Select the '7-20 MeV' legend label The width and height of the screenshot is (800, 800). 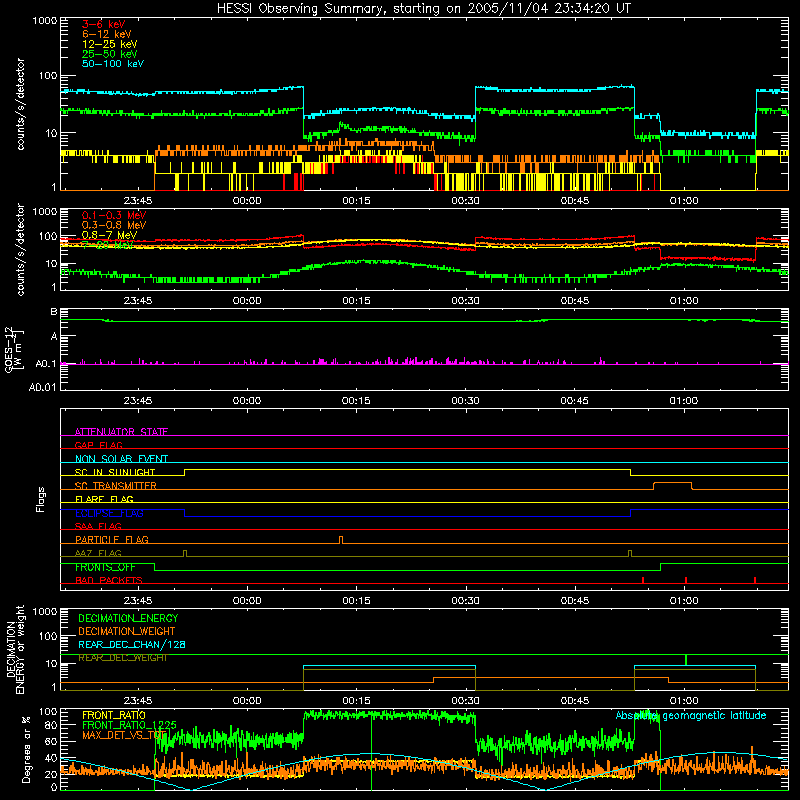click(107, 245)
